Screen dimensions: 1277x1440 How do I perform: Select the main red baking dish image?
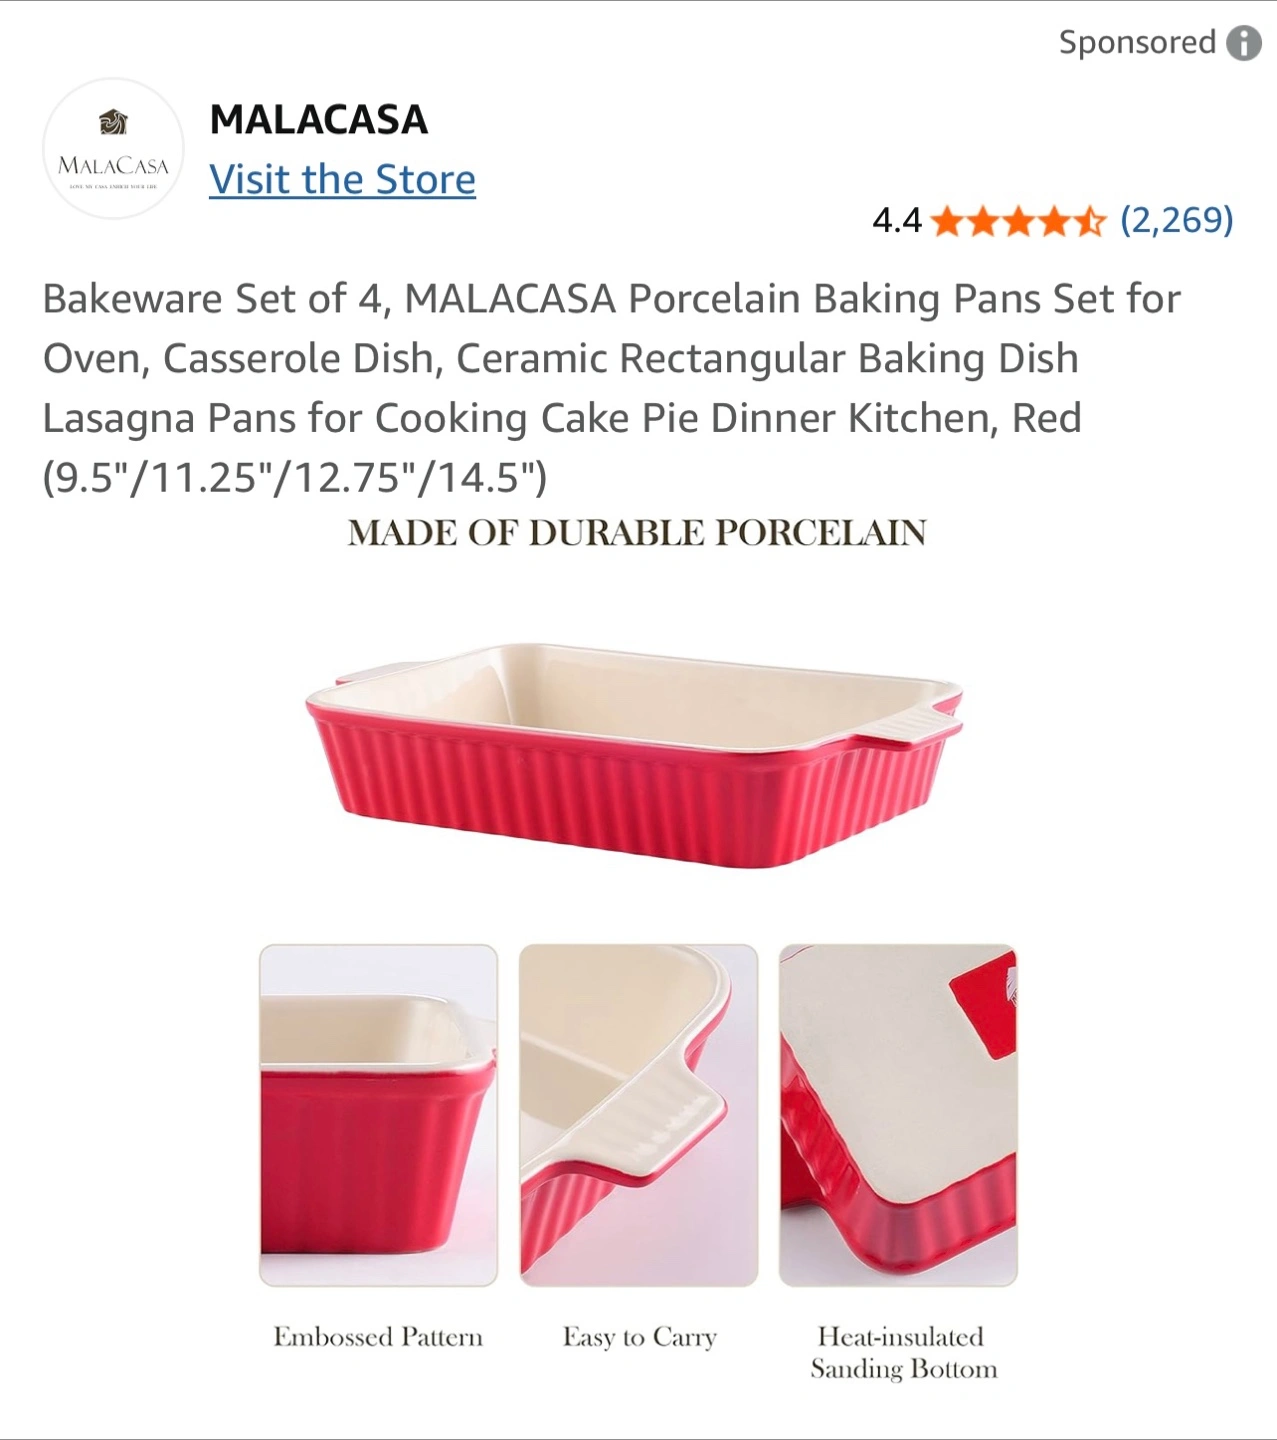[x=634, y=755]
